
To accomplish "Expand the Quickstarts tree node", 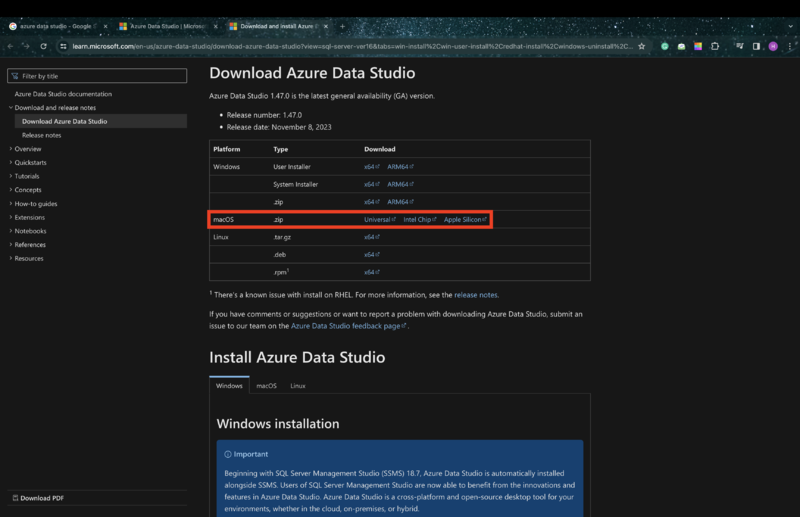I will pyautogui.click(x=30, y=162).
